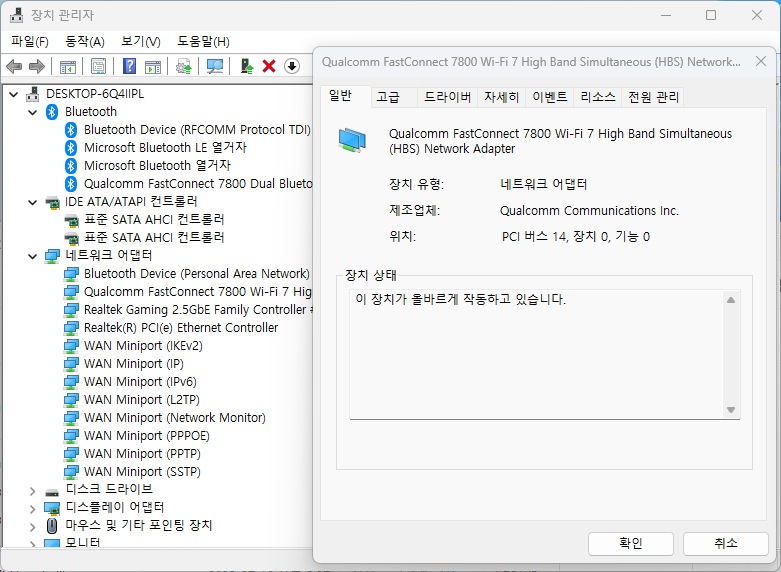Collapse the 네트워크 어댑터 category
Screen dimensions: 781x572
[33, 256]
